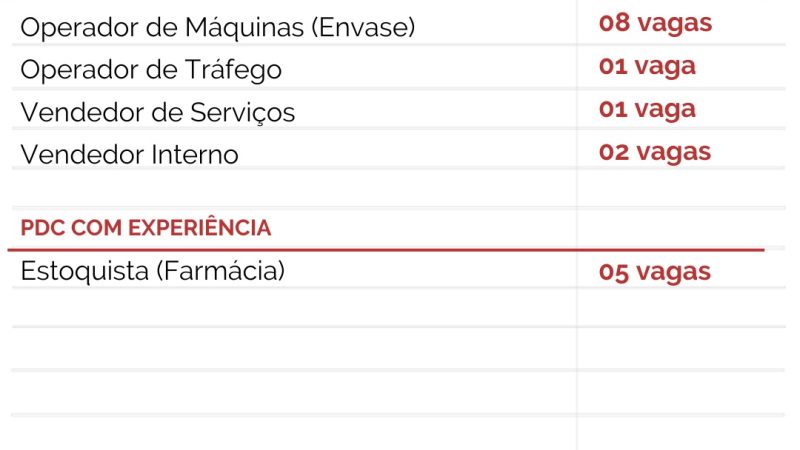
Task: Select the '02 vagas' count
Action: tap(655, 152)
